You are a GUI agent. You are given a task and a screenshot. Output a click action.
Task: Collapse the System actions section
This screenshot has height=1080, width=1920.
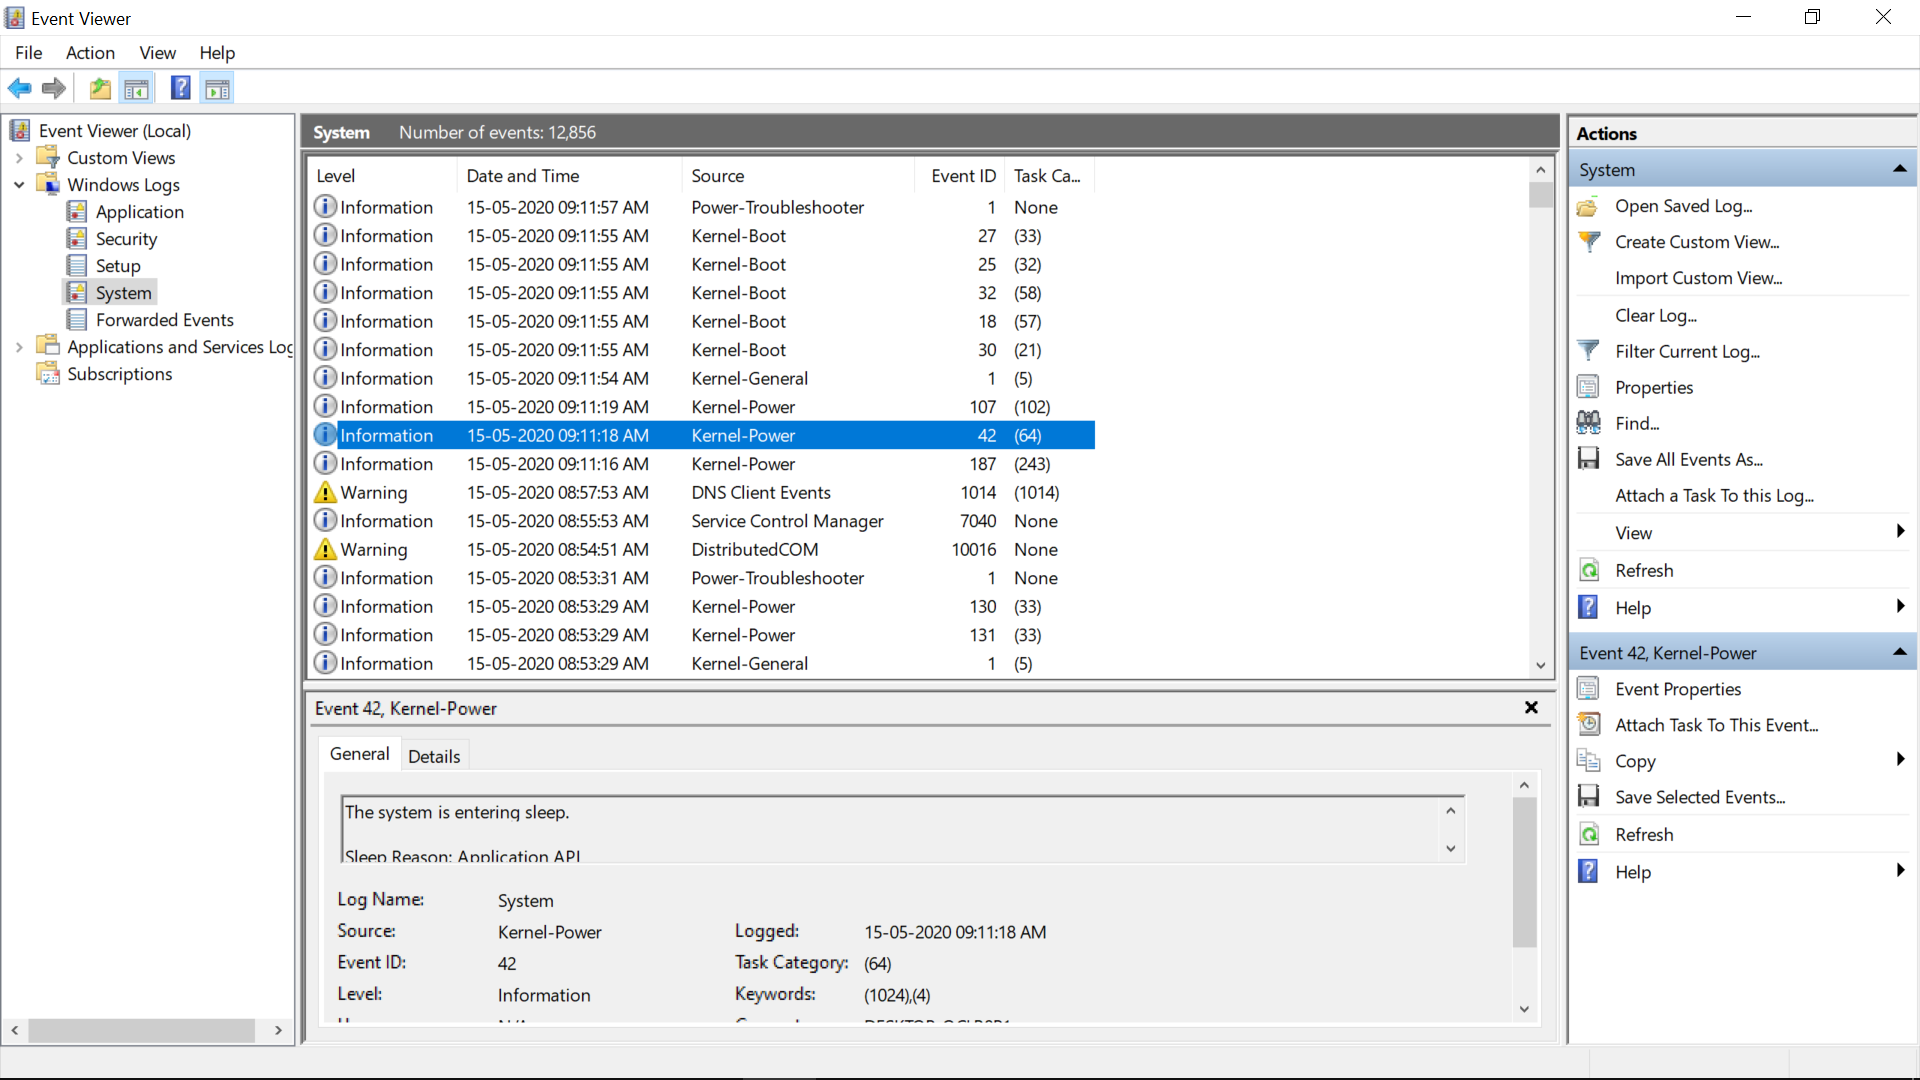1899,170
